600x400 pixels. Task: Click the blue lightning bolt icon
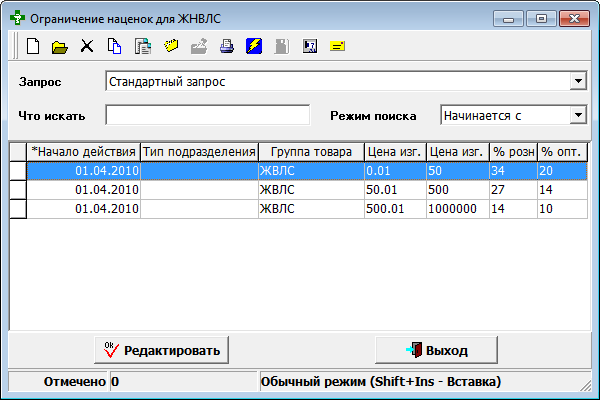pyautogui.click(x=254, y=46)
